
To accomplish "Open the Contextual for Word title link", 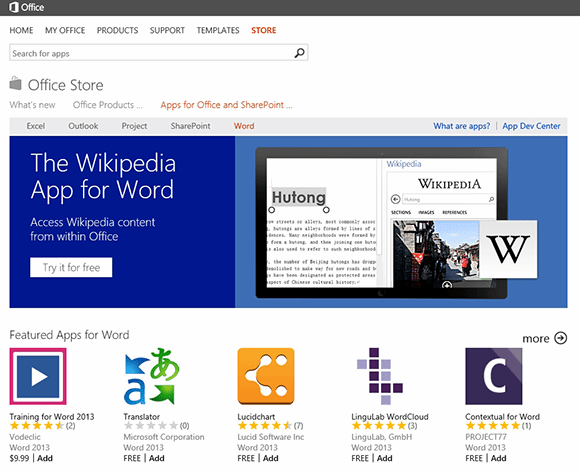I will point(502,416).
